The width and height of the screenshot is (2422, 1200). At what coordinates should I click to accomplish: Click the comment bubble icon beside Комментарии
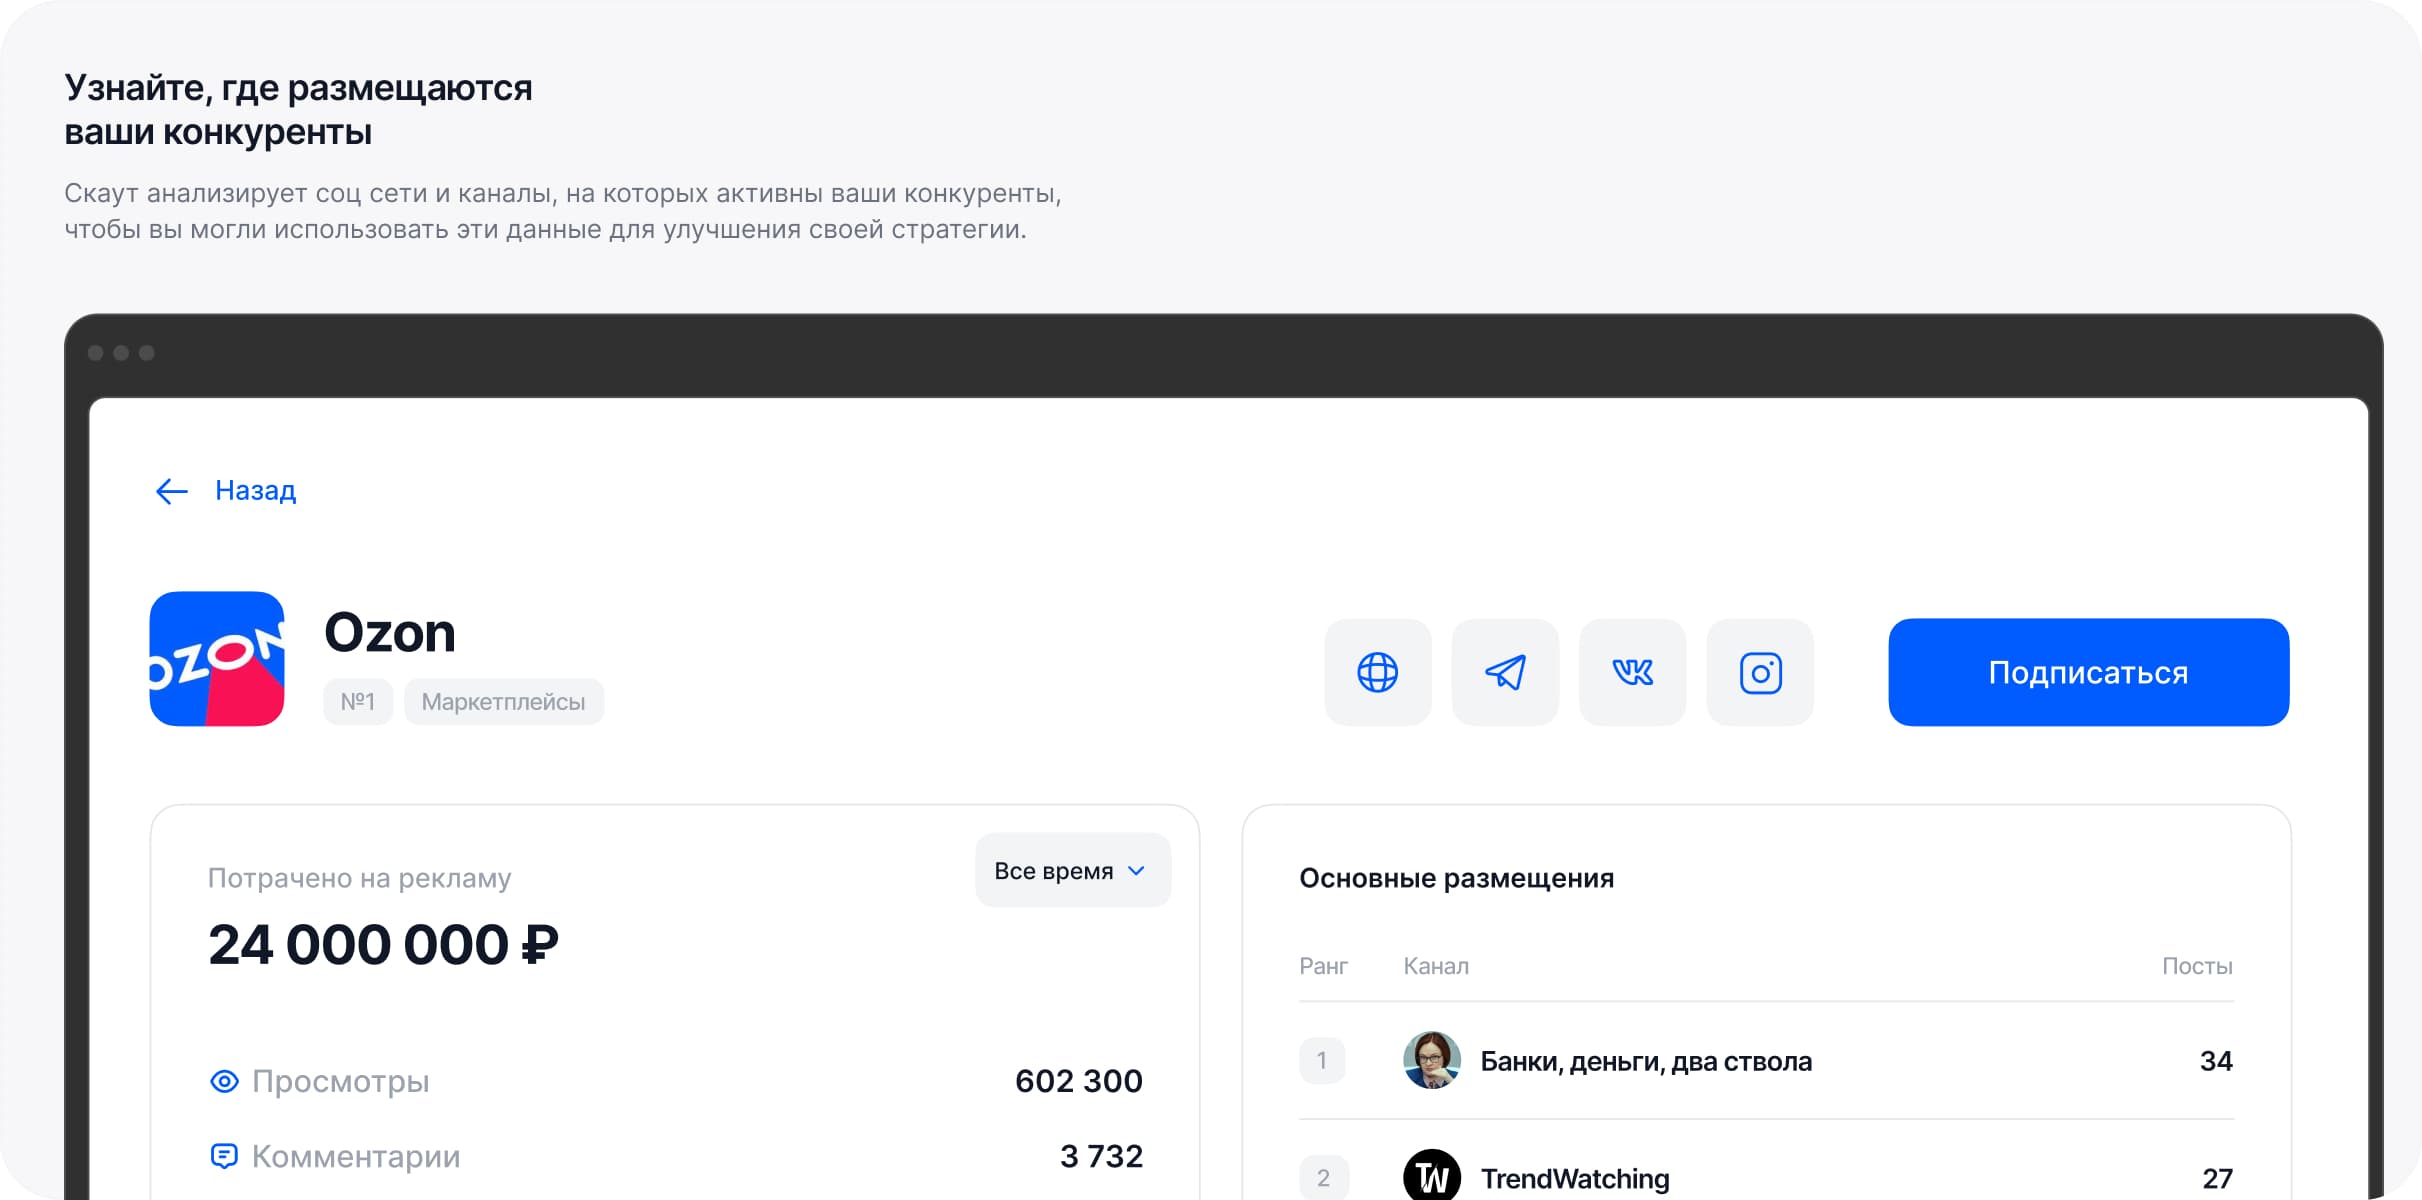click(224, 1155)
